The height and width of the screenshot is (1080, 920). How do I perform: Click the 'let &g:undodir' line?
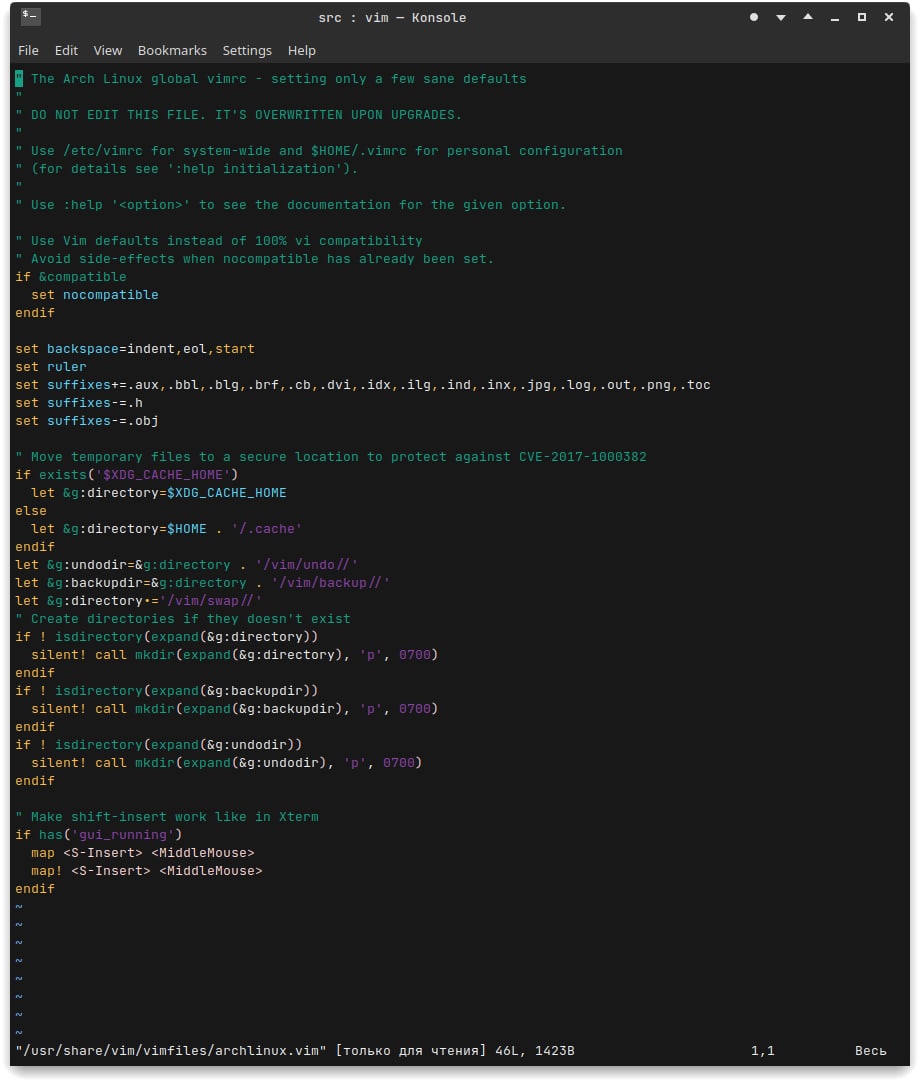(187, 565)
